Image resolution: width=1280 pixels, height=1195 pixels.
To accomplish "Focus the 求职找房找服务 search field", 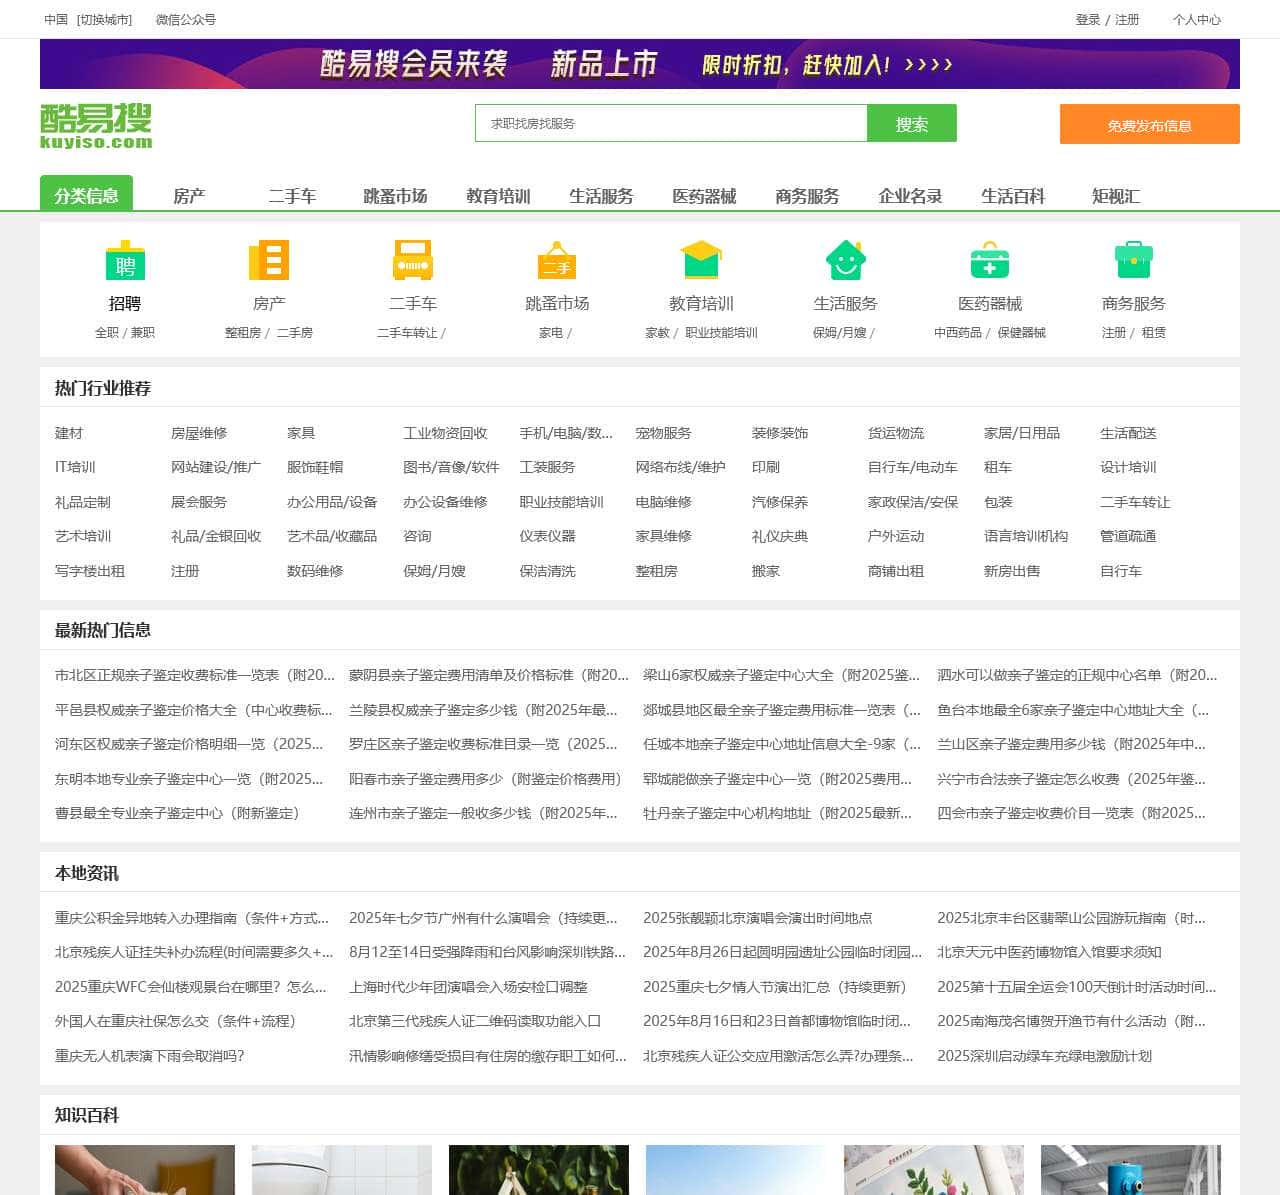I will [670, 124].
